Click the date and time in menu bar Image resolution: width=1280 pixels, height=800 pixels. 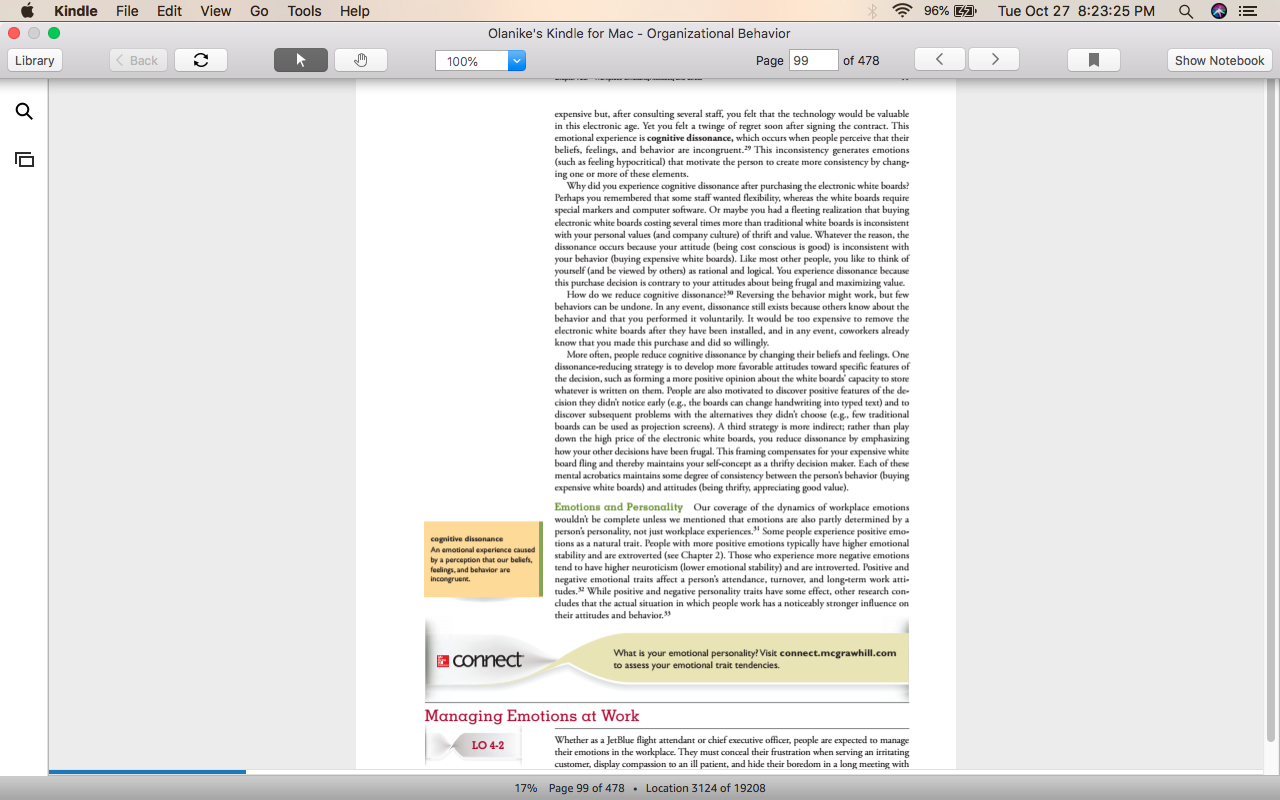tap(1076, 11)
